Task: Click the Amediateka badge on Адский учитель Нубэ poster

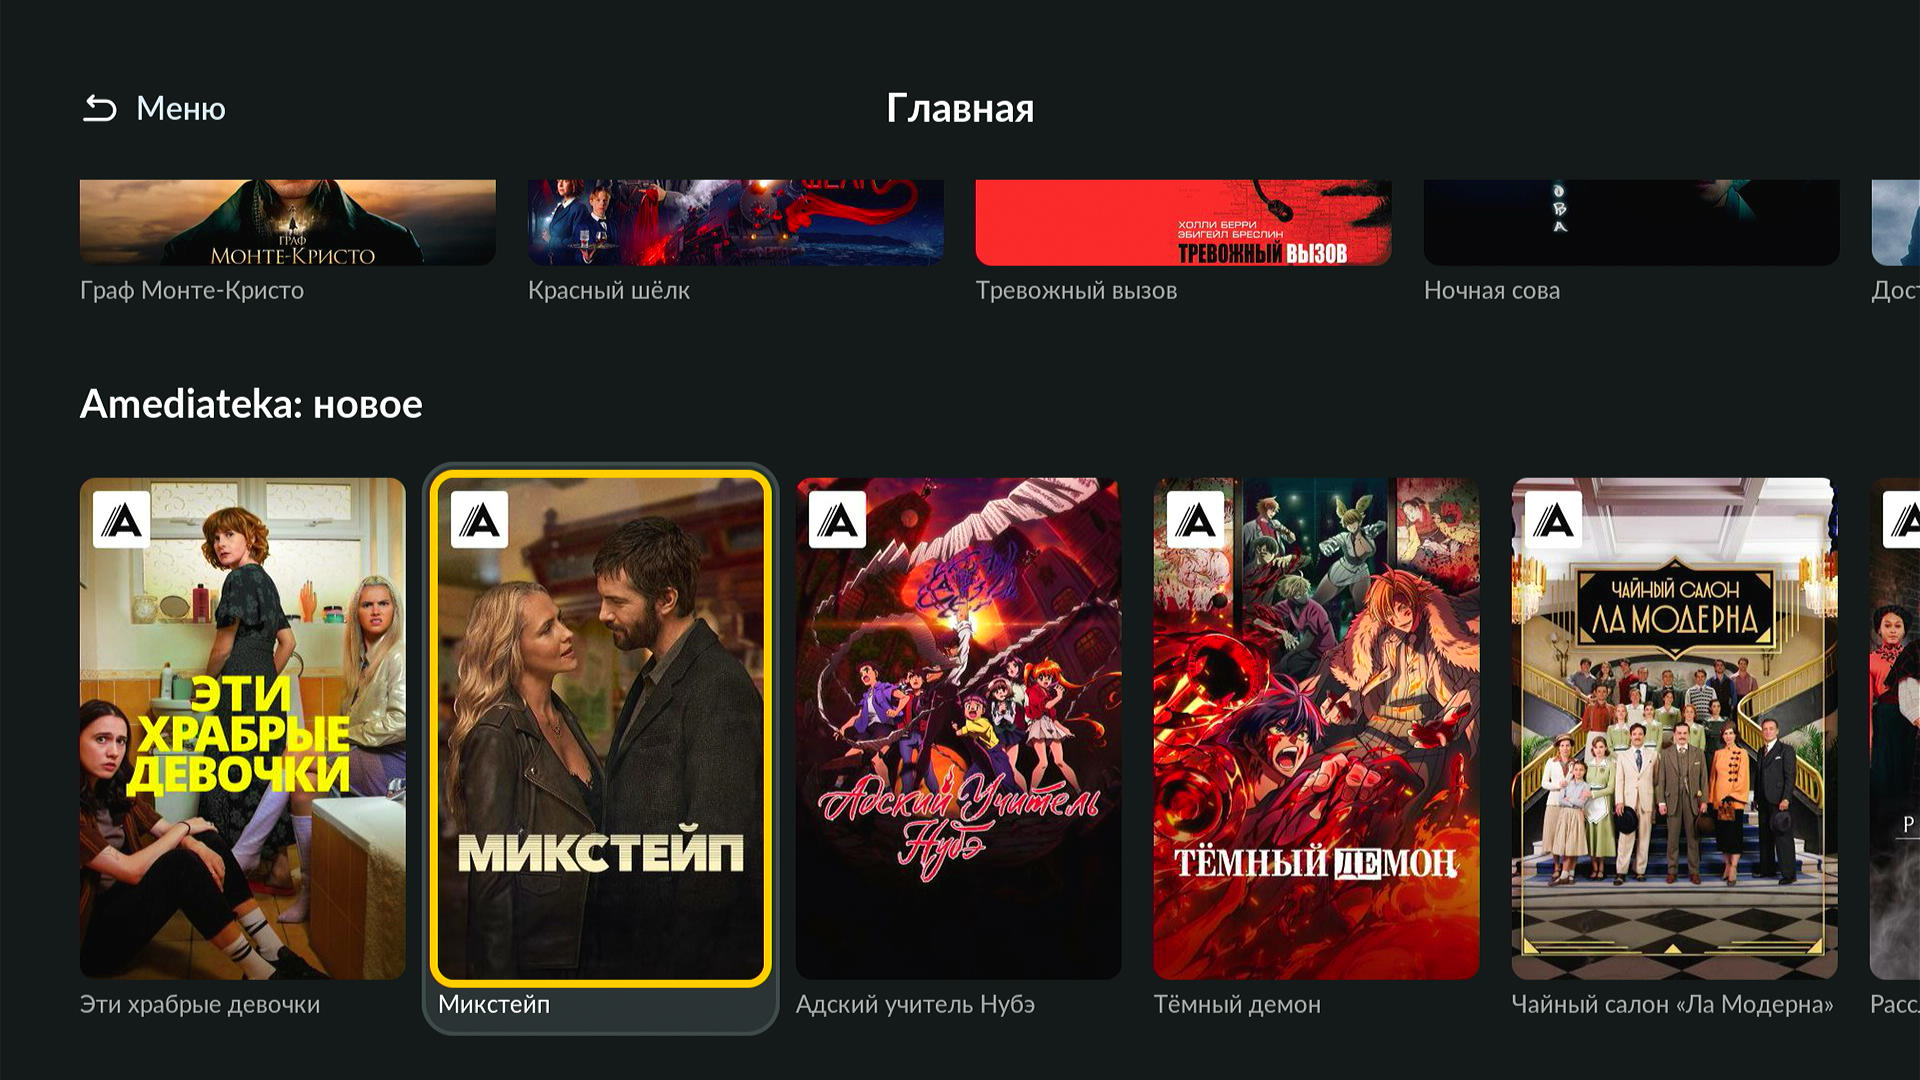Action: pos(838,519)
